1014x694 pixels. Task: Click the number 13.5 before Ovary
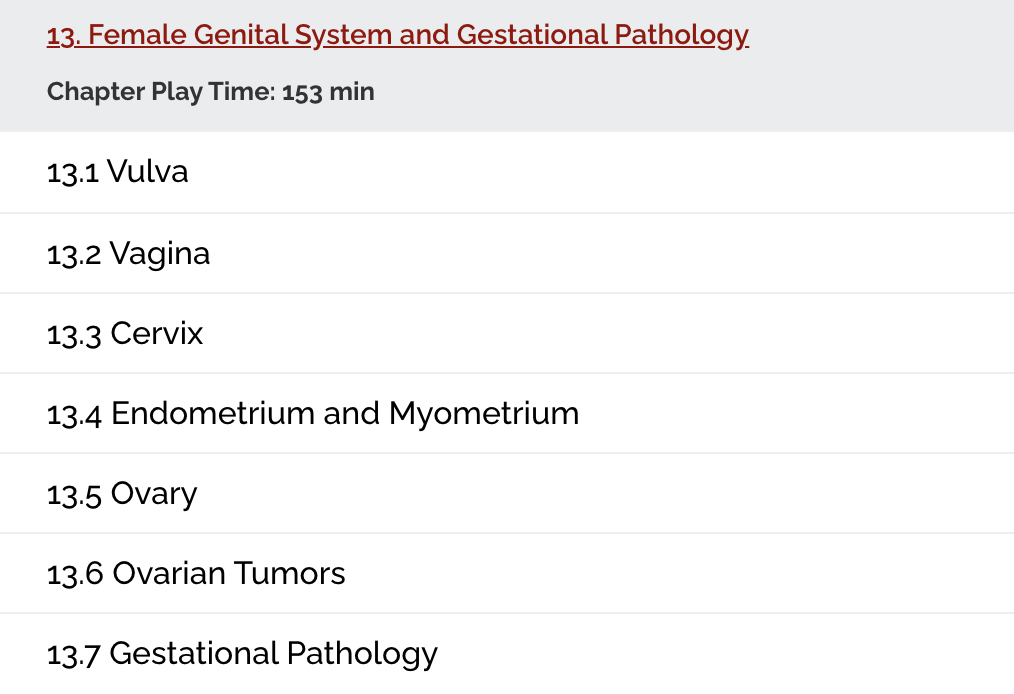pos(74,494)
